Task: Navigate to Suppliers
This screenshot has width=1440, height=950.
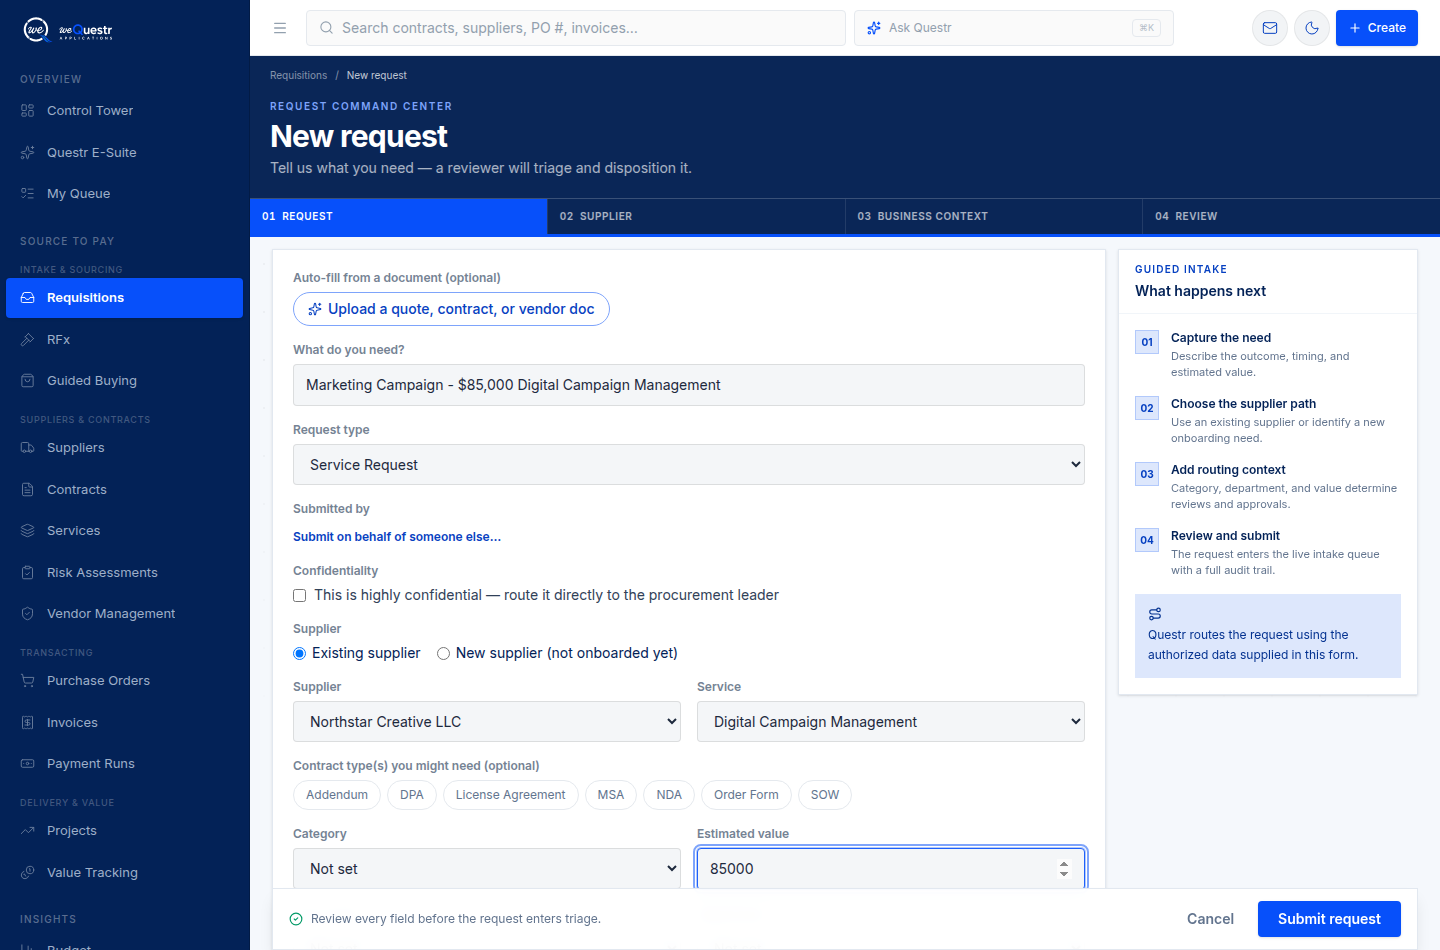Action: [x=124, y=448]
